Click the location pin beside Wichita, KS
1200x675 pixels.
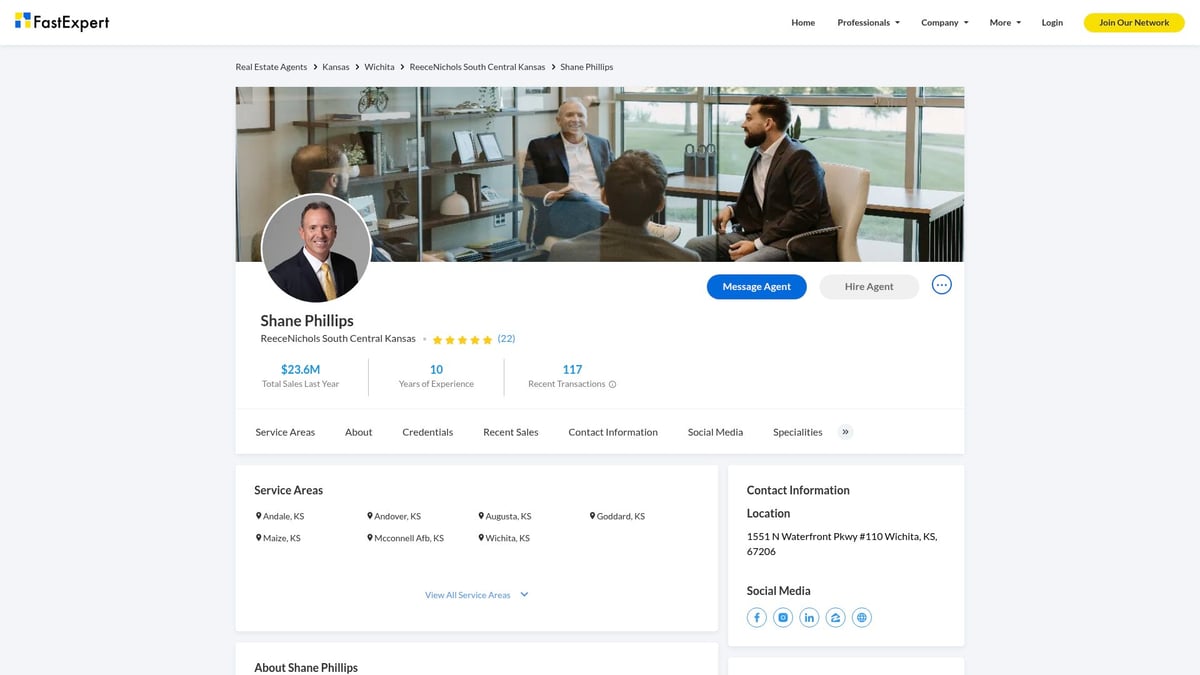coord(483,537)
